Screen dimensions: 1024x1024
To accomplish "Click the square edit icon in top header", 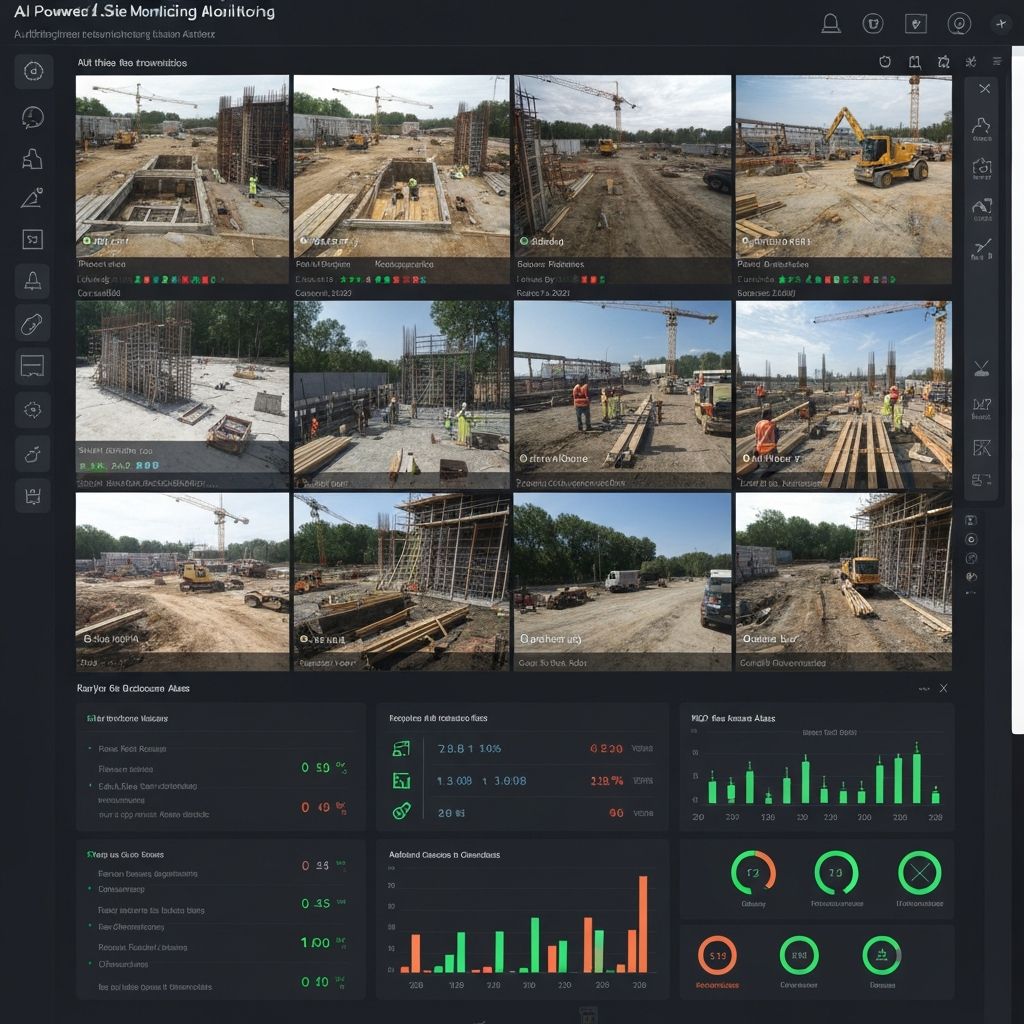I will click(x=915, y=24).
